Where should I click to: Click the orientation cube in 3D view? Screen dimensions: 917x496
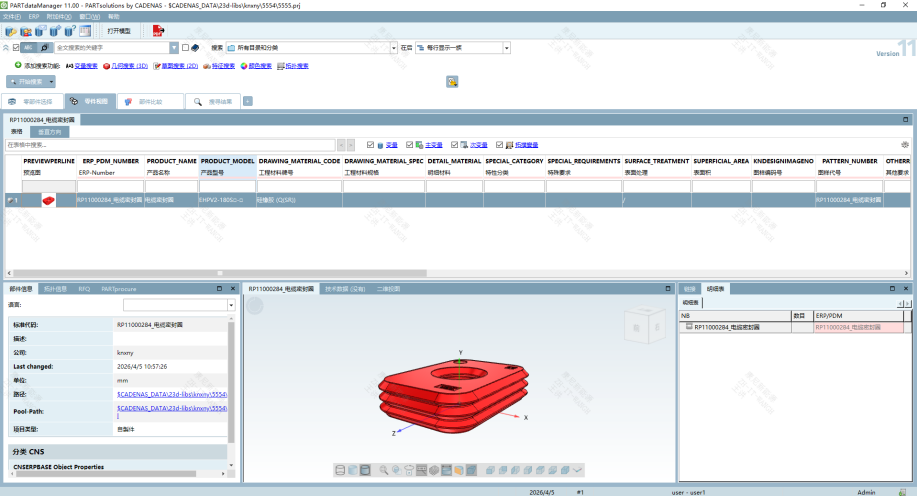click(x=645, y=326)
